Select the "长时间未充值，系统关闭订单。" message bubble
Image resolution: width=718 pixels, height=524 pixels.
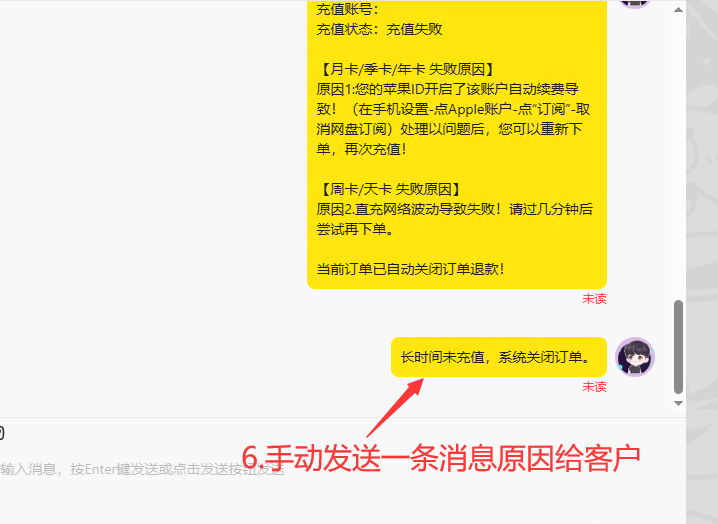click(499, 357)
